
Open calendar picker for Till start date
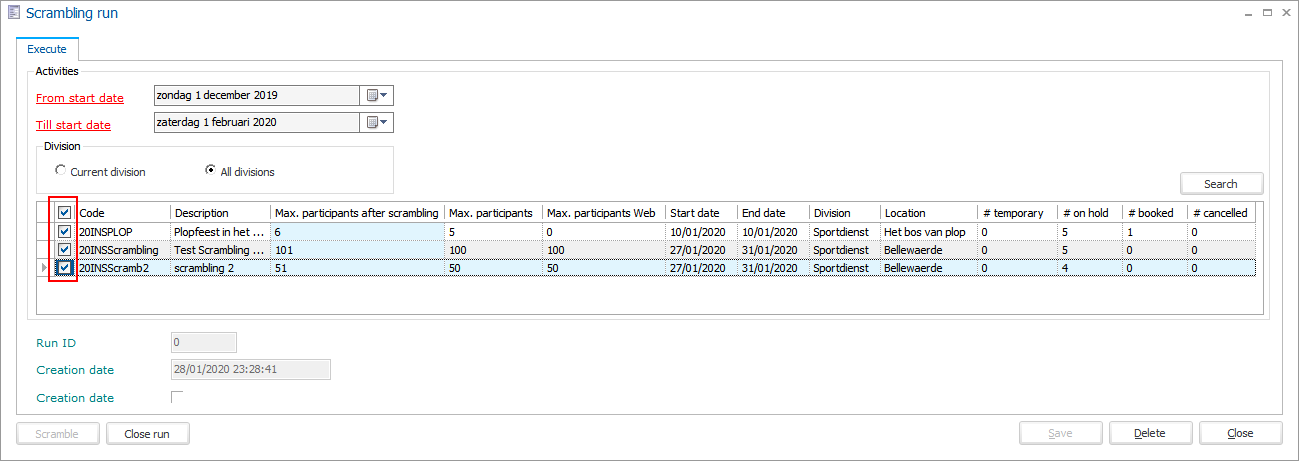pyautogui.click(x=376, y=123)
